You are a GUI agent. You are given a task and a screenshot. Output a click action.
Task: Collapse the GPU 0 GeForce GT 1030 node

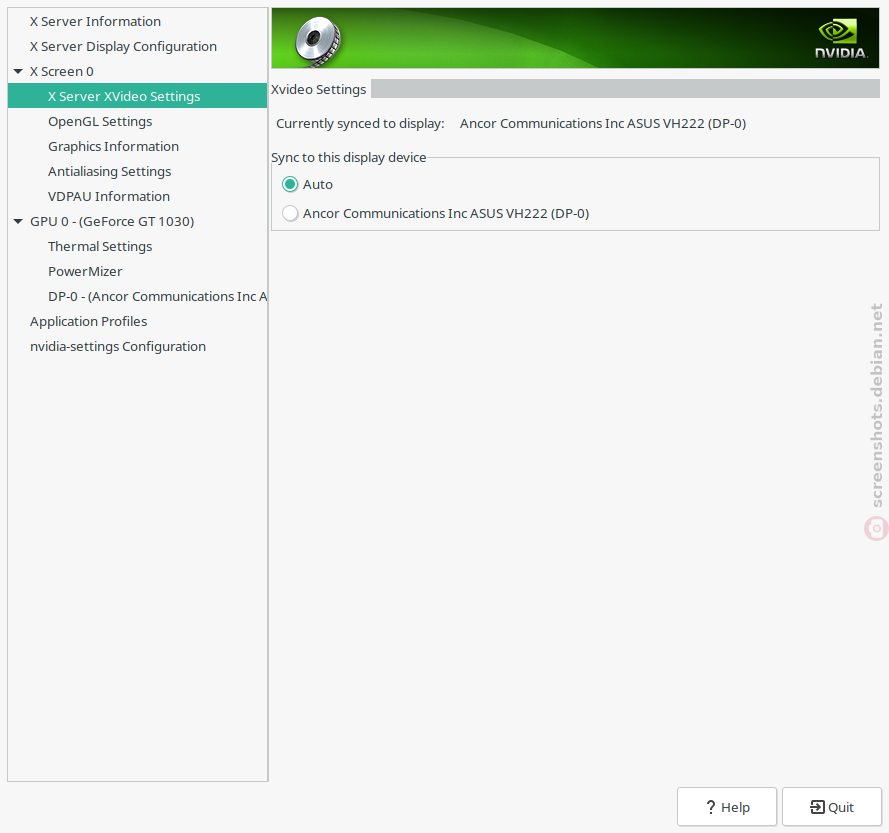click(18, 221)
